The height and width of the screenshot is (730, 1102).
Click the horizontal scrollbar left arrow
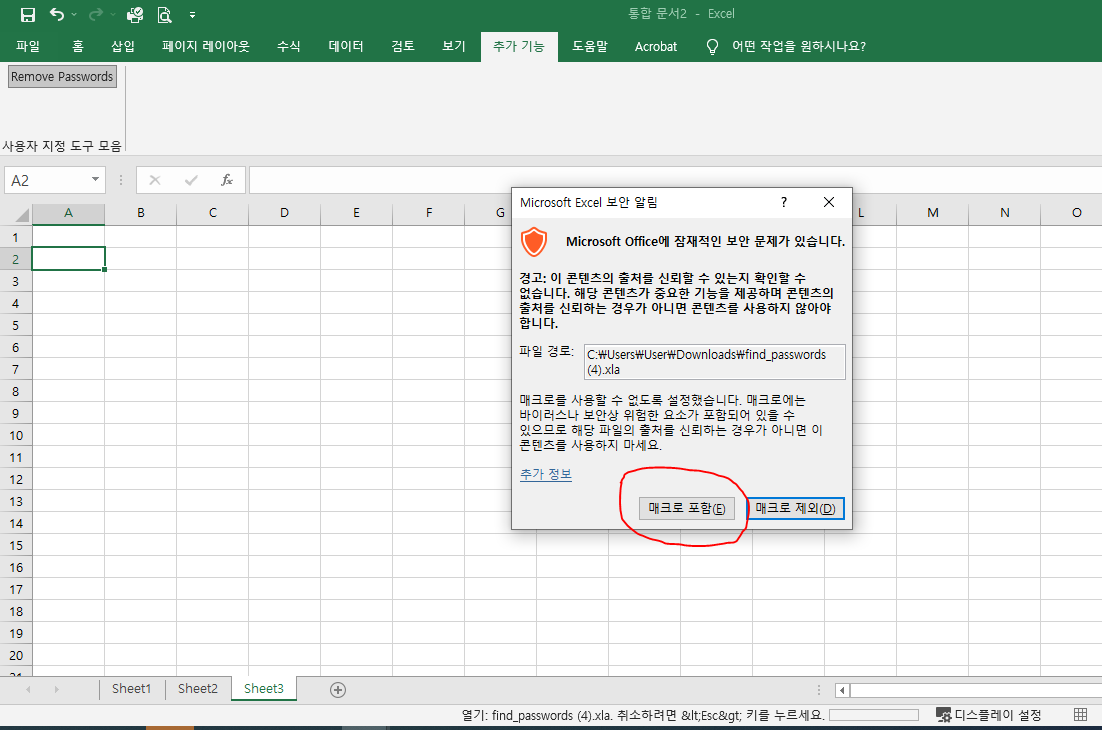[842, 691]
